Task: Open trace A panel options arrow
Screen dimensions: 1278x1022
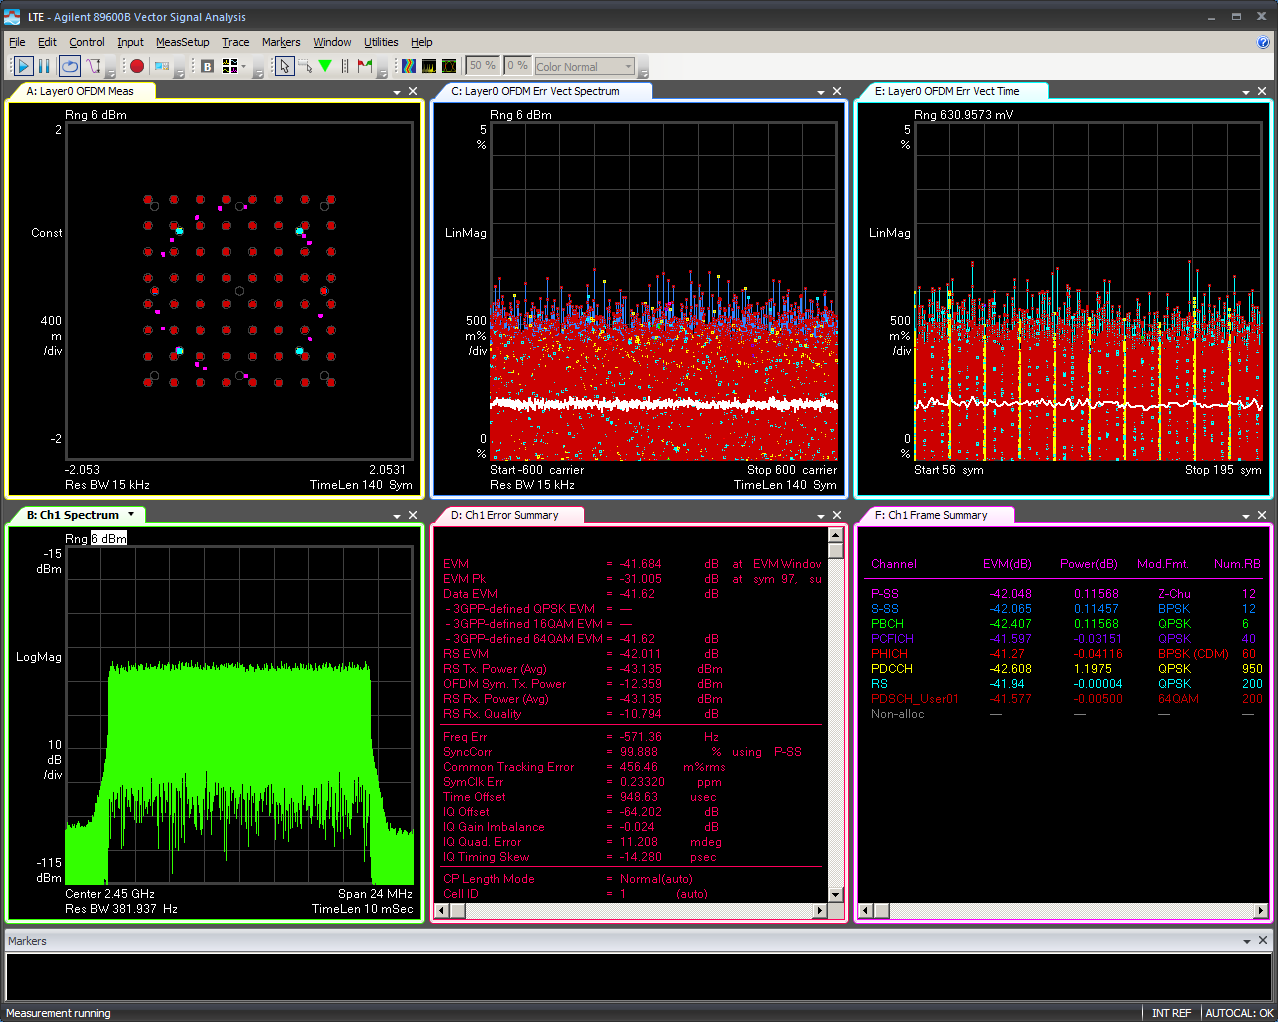Action: coord(397,92)
